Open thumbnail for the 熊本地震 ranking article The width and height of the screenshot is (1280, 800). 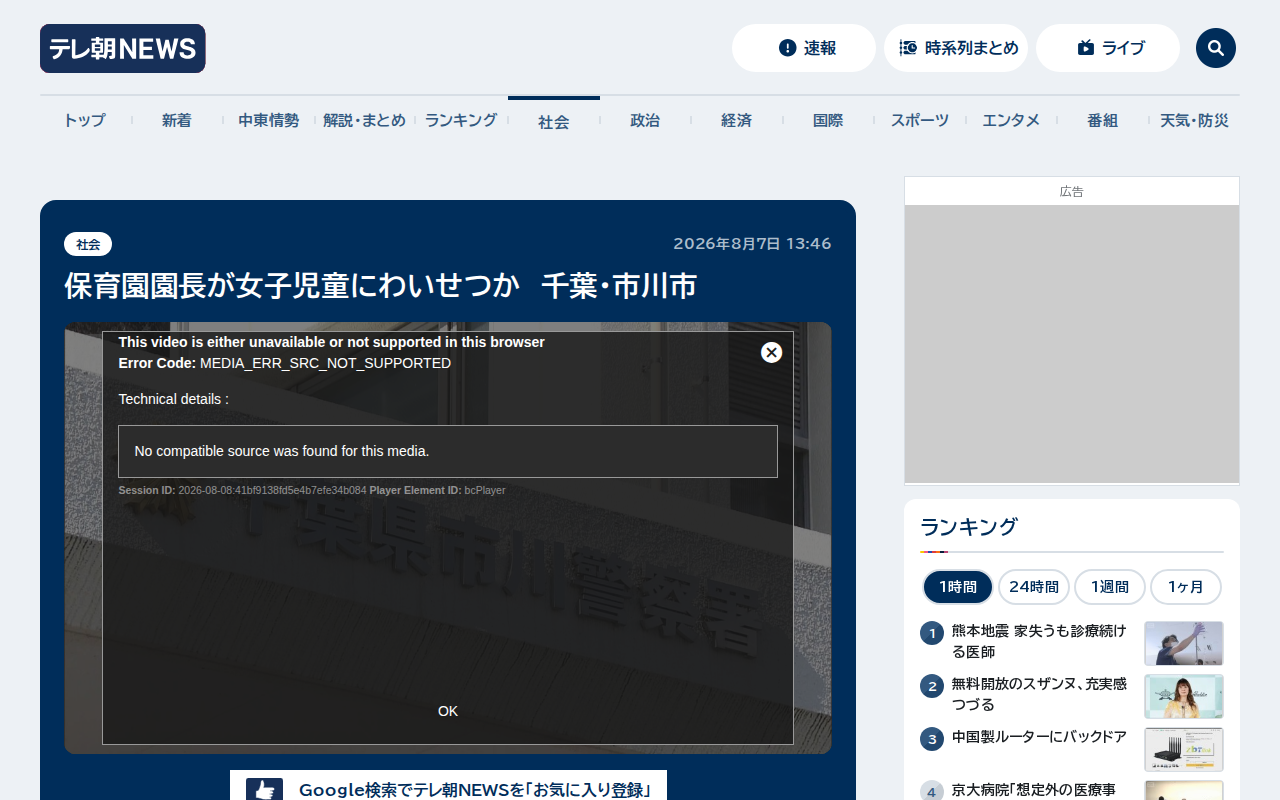[1184, 643]
